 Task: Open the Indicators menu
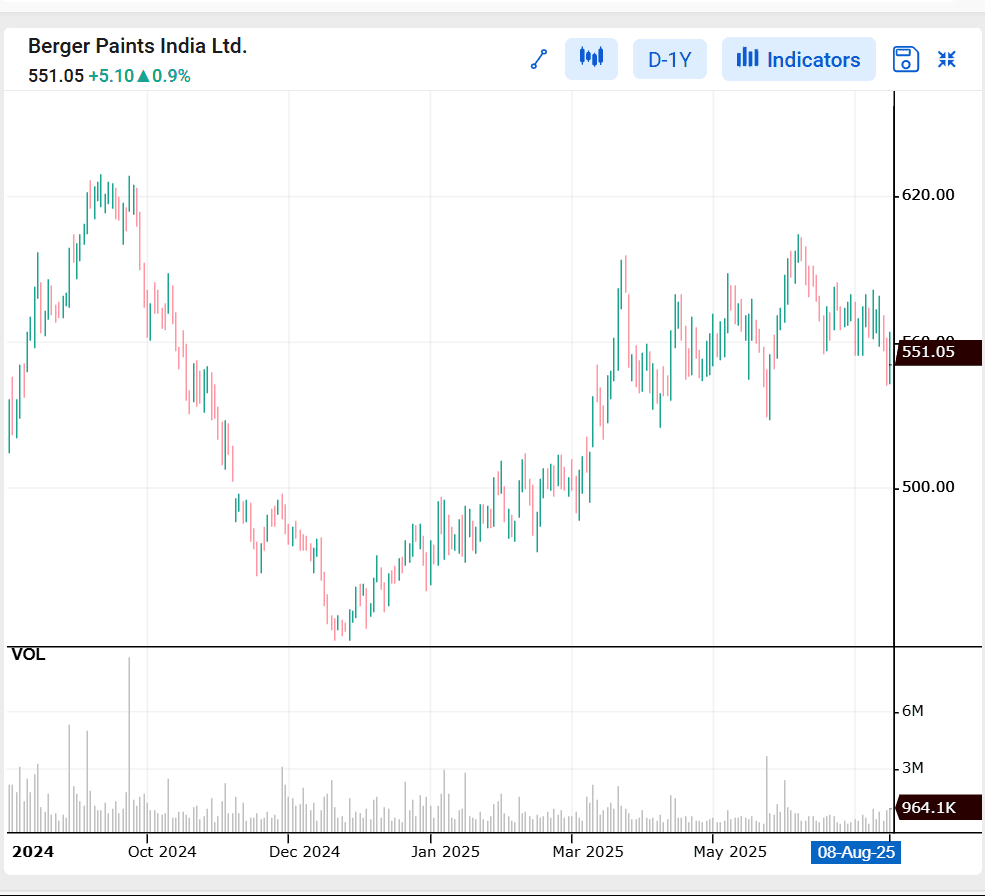[x=798, y=59]
